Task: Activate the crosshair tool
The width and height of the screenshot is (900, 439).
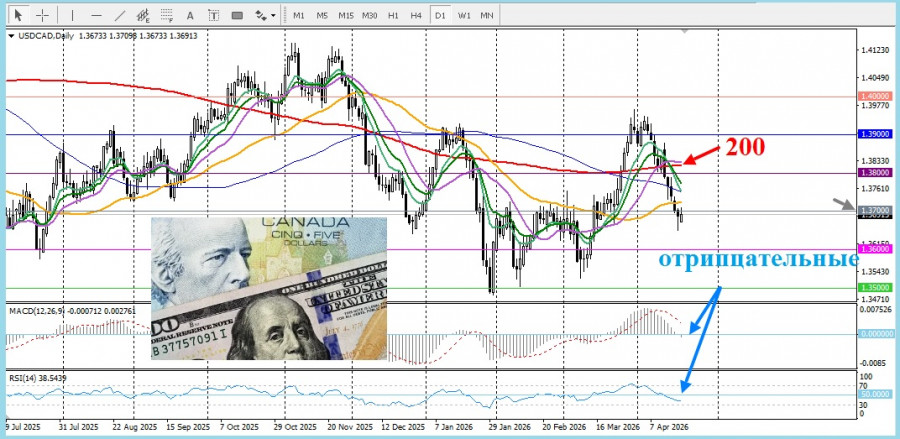Action: point(42,15)
